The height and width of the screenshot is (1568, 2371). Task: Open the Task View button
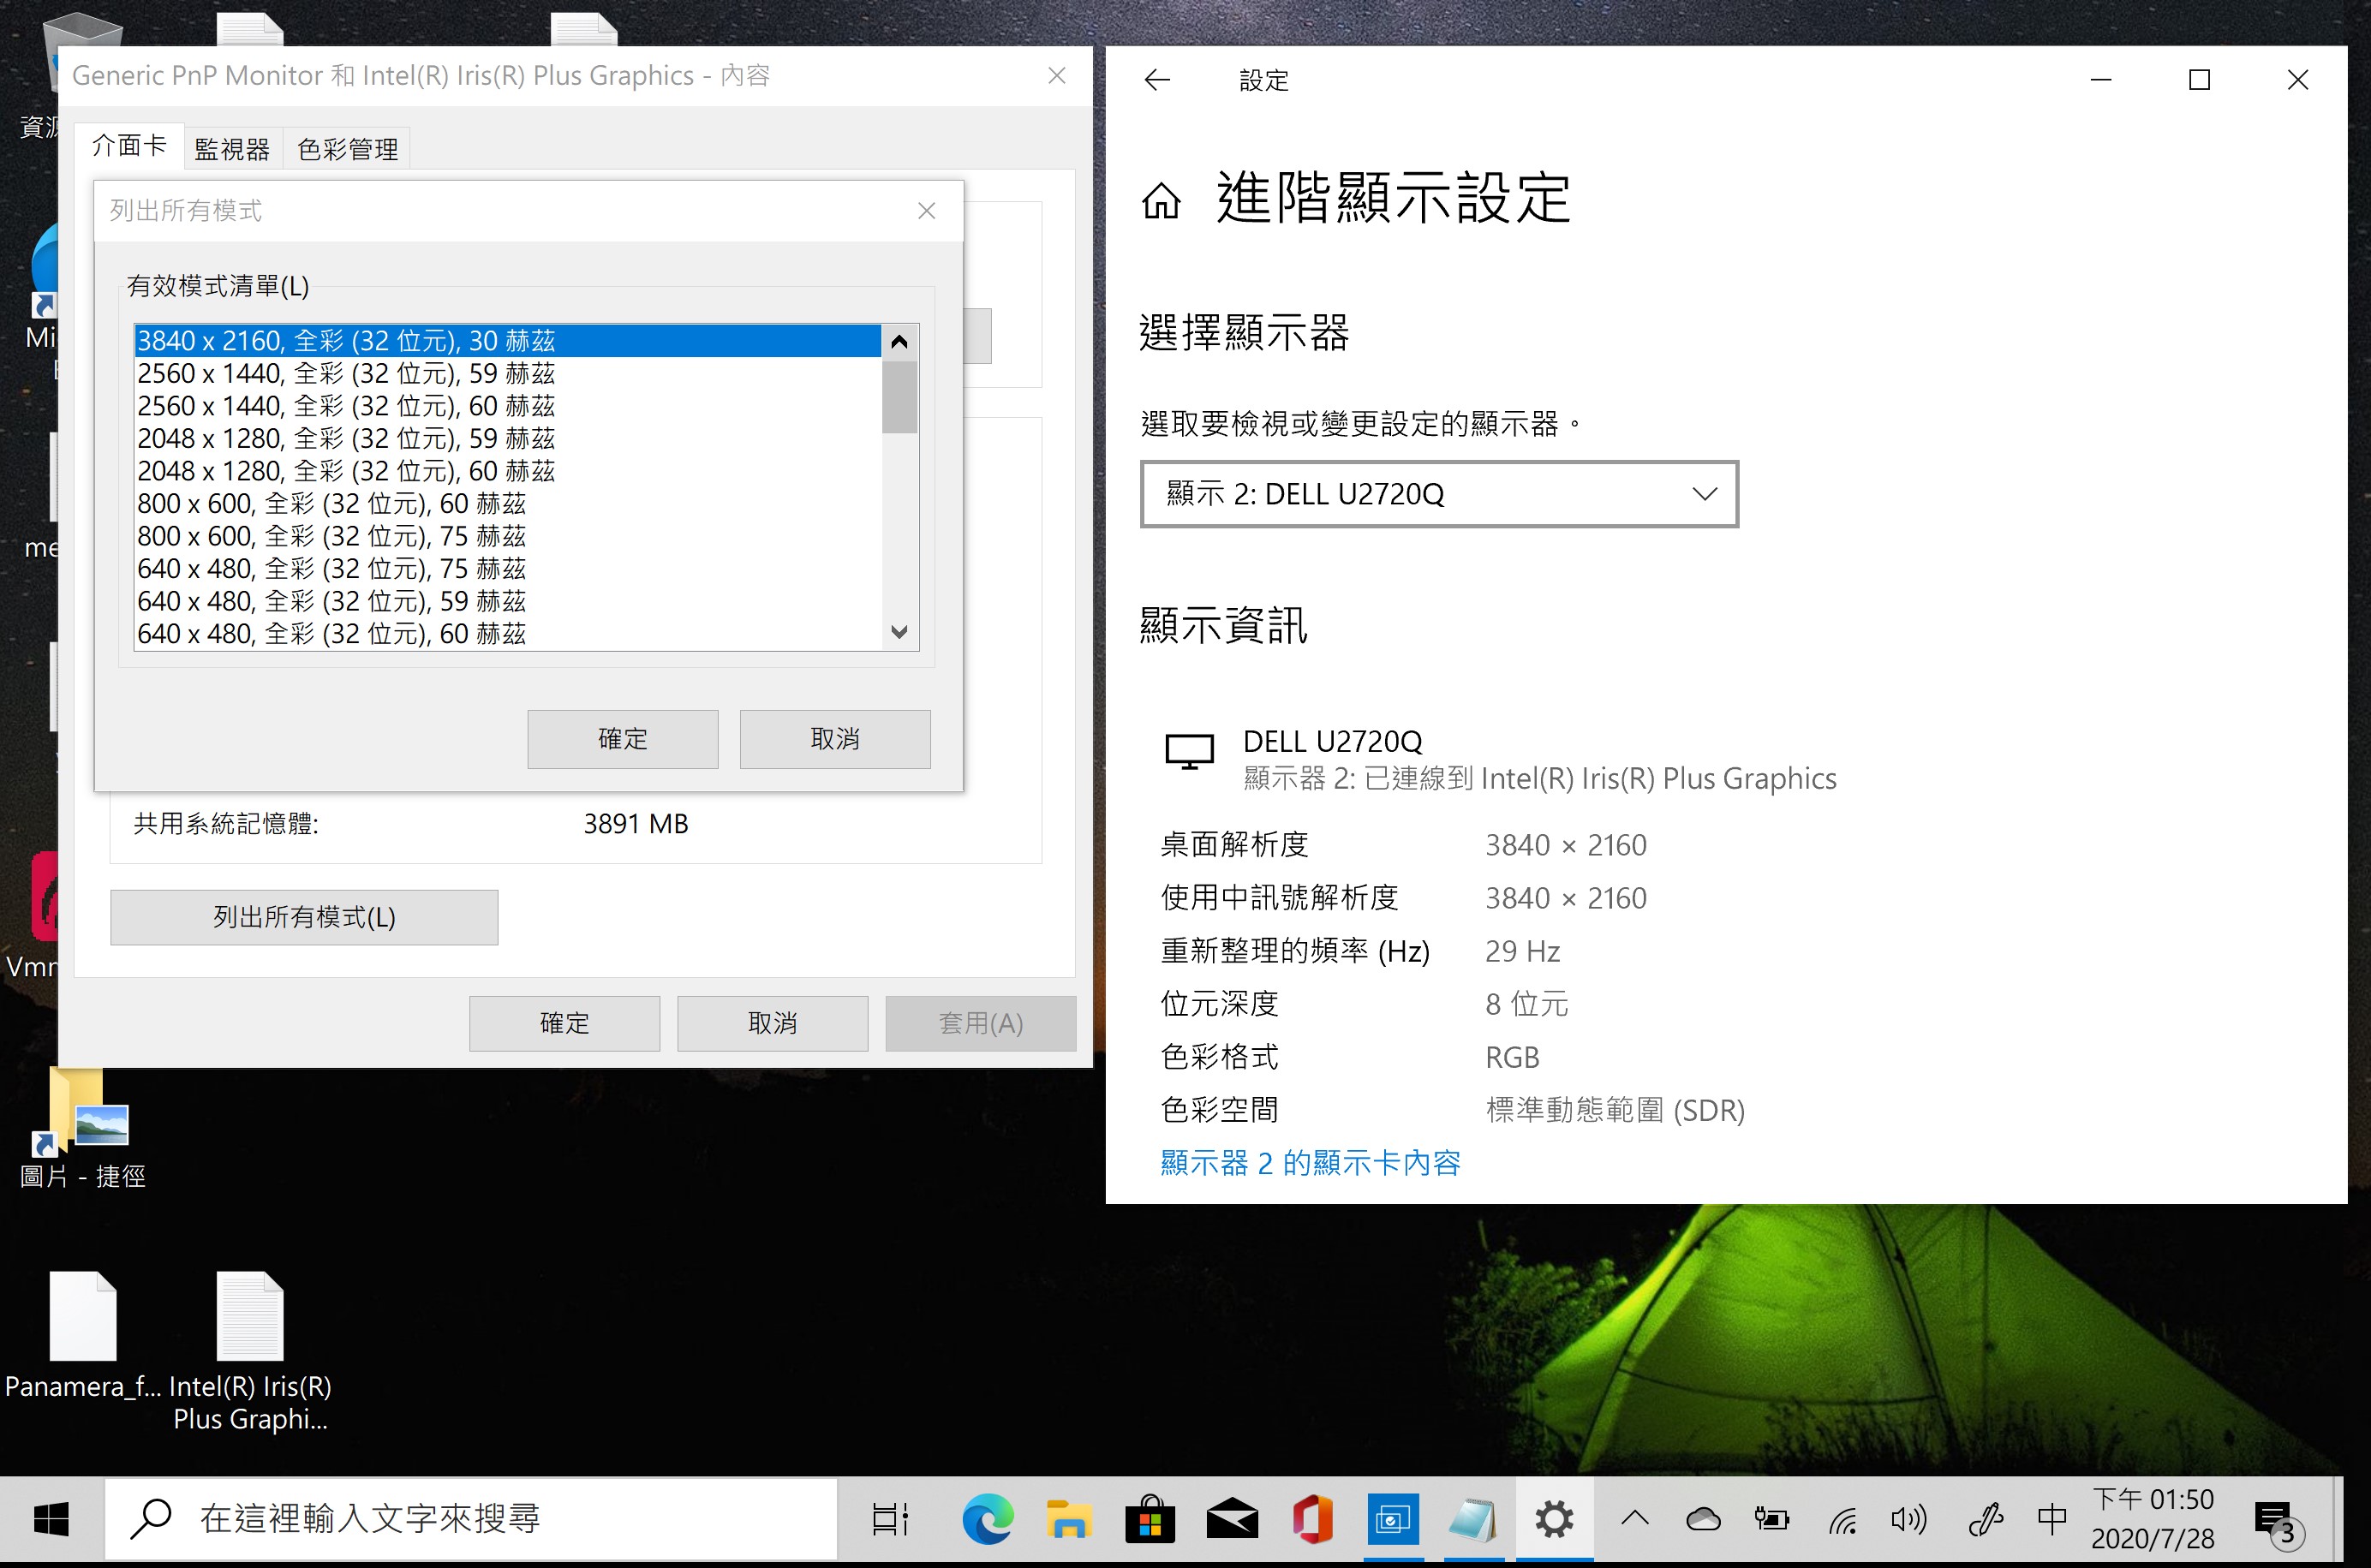point(889,1519)
